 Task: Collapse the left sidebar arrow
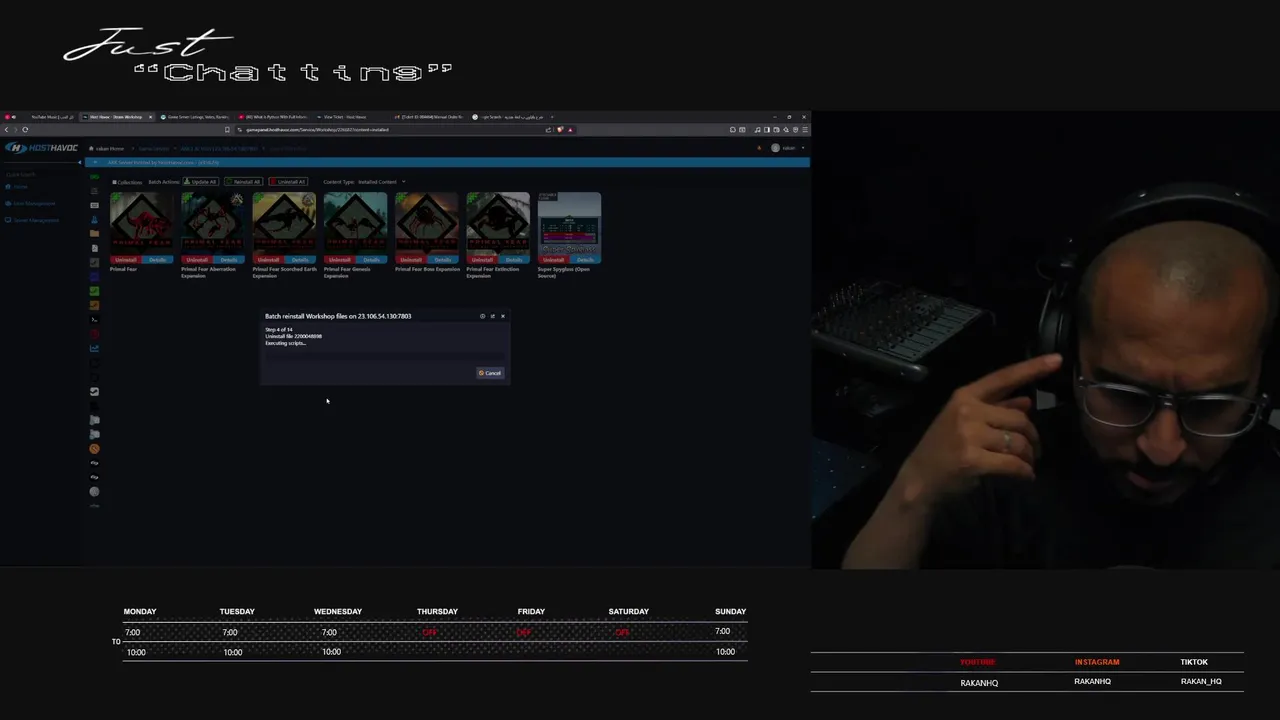80,162
